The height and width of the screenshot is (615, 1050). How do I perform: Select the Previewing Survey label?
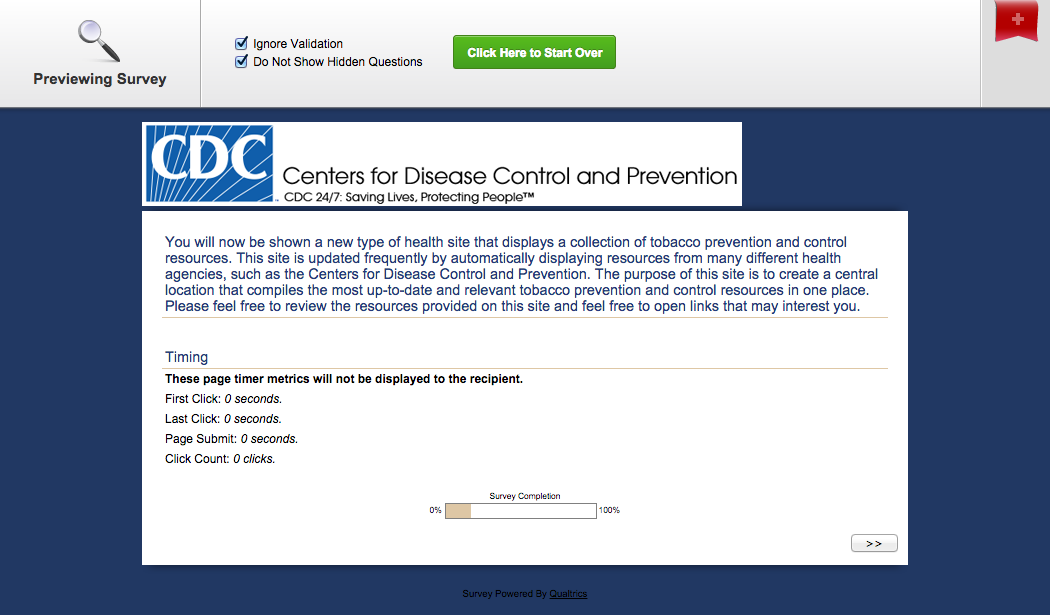click(x=100, y=79)
